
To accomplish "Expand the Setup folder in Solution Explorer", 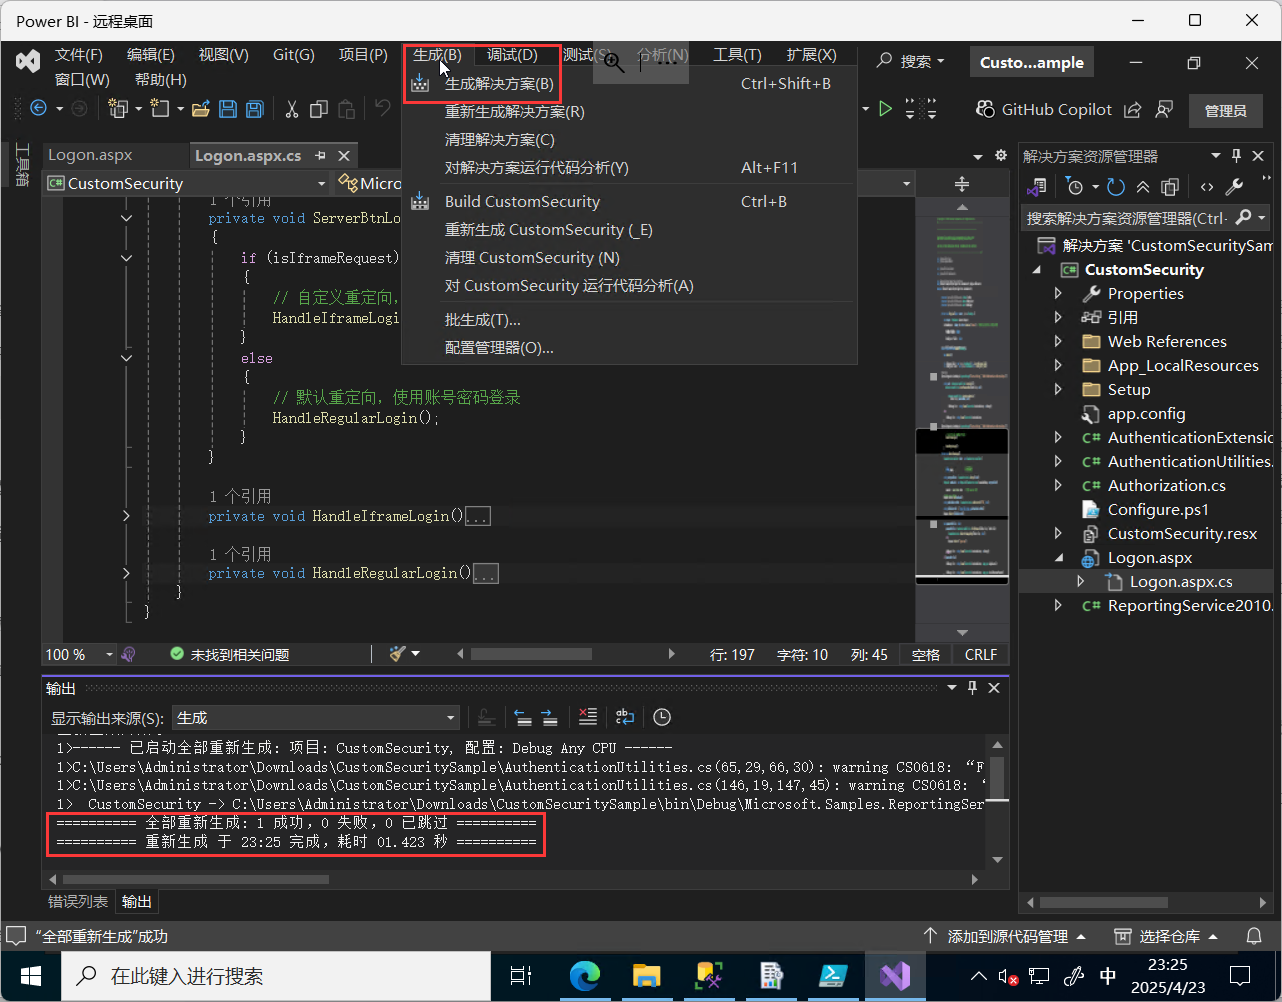I will point(1058,390).
